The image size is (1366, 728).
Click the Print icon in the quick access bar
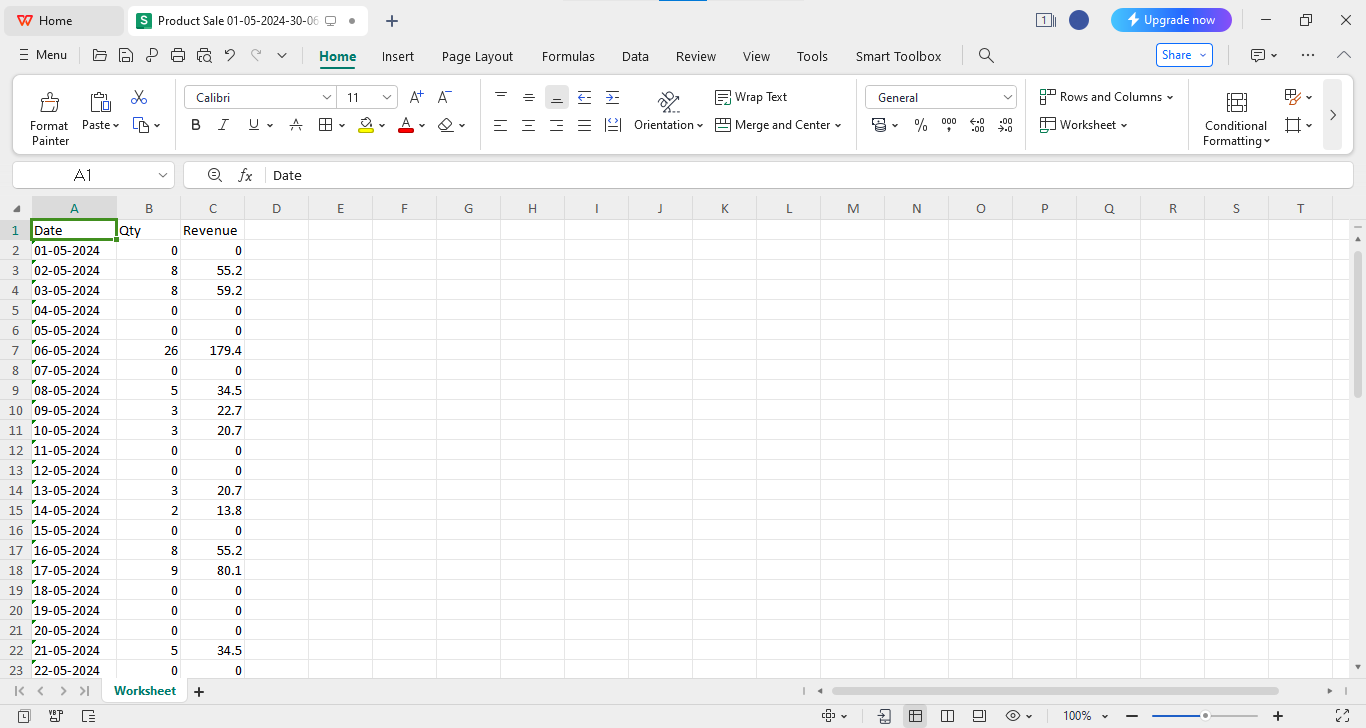coord(178,56)
